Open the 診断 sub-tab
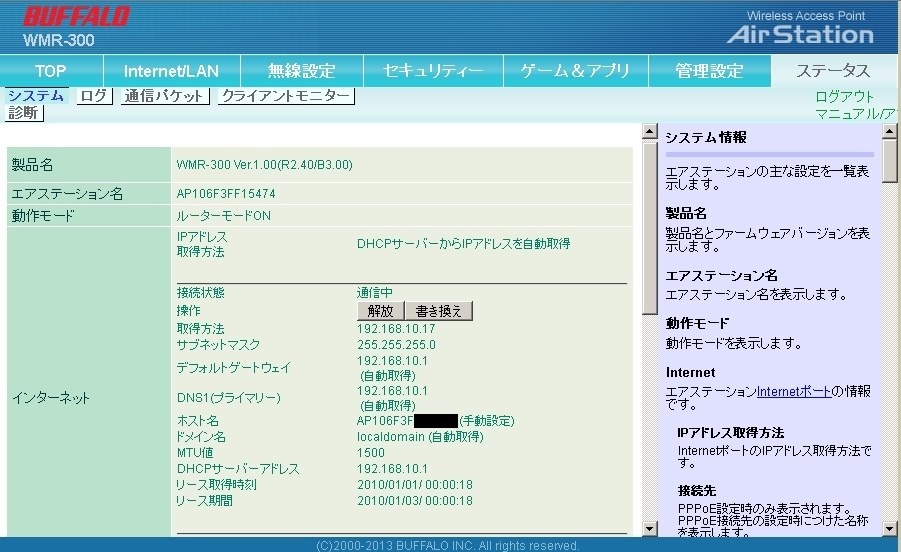Image resolution: width=901 pixels, height=552 pixels. [24, 113]
